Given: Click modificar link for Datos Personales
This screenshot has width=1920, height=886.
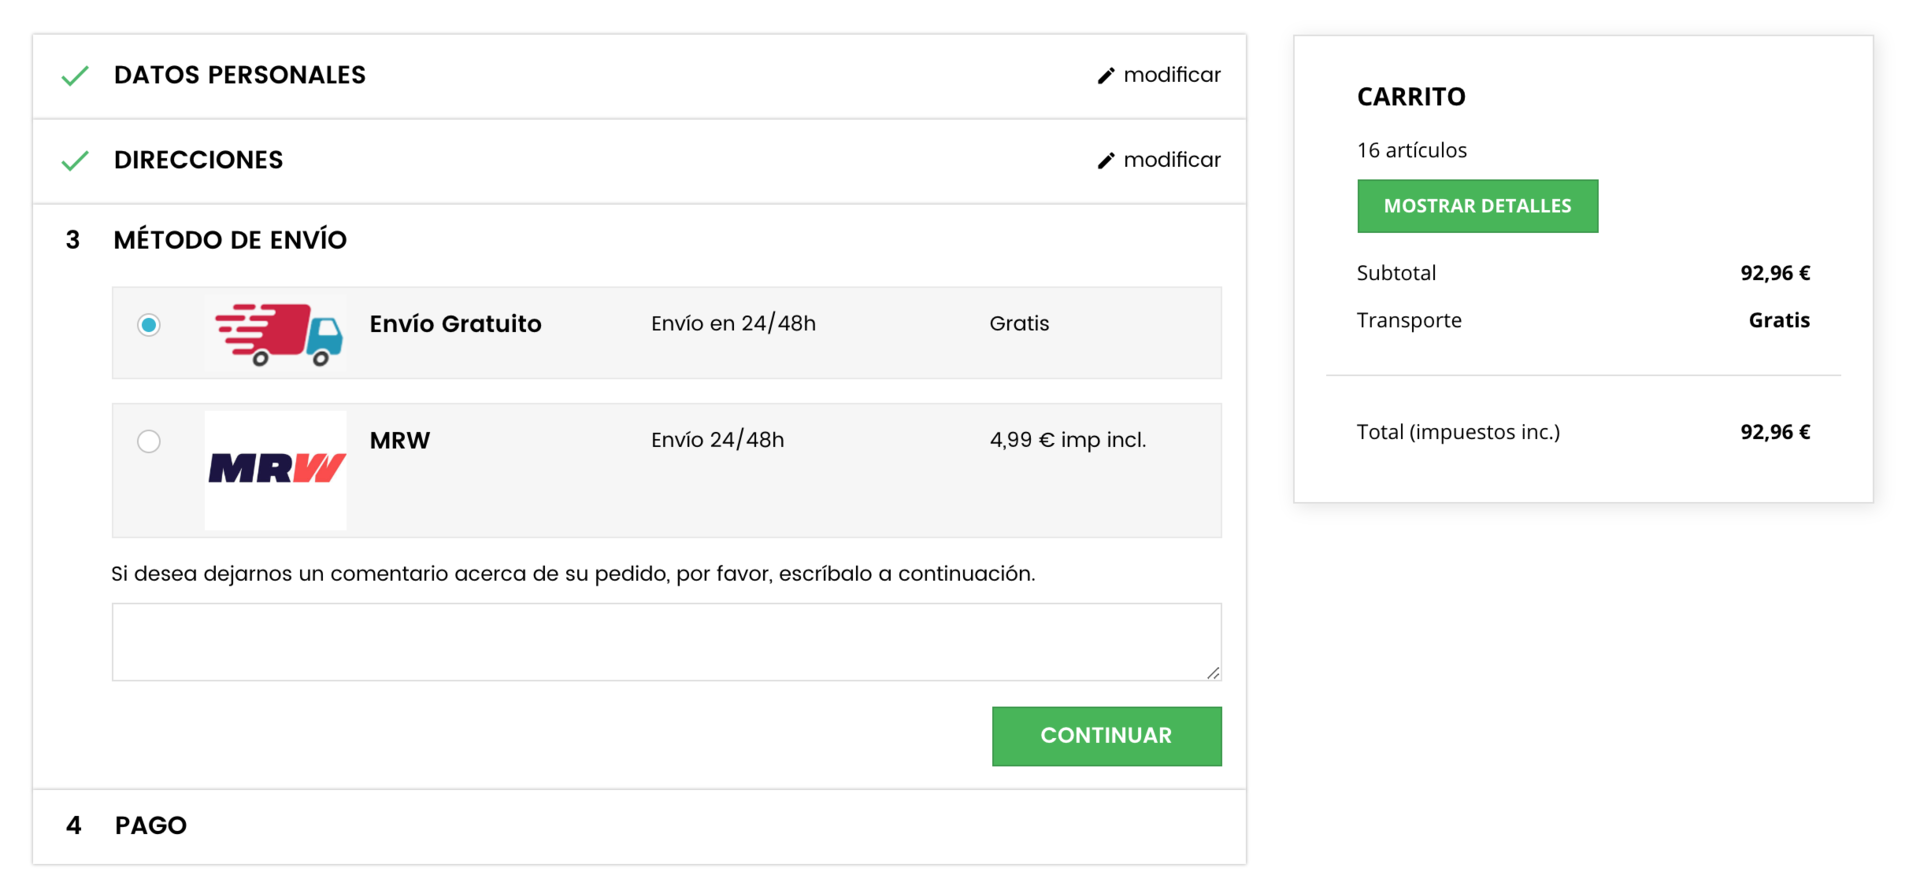Looking at the screenshot, I should pos(1171,75).
